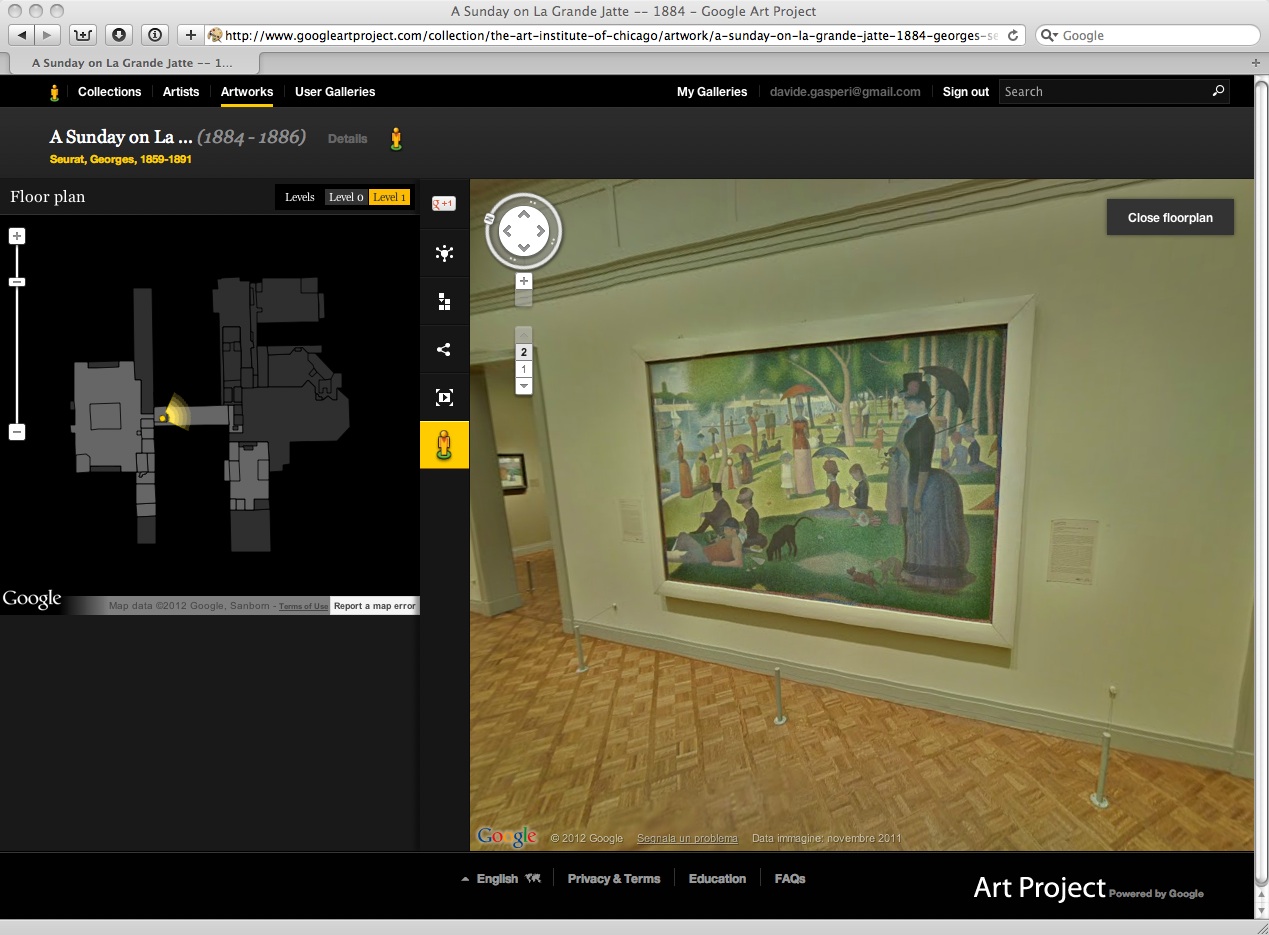
Task: Click the Google logo in street view corner
Action: click(507, 837)
